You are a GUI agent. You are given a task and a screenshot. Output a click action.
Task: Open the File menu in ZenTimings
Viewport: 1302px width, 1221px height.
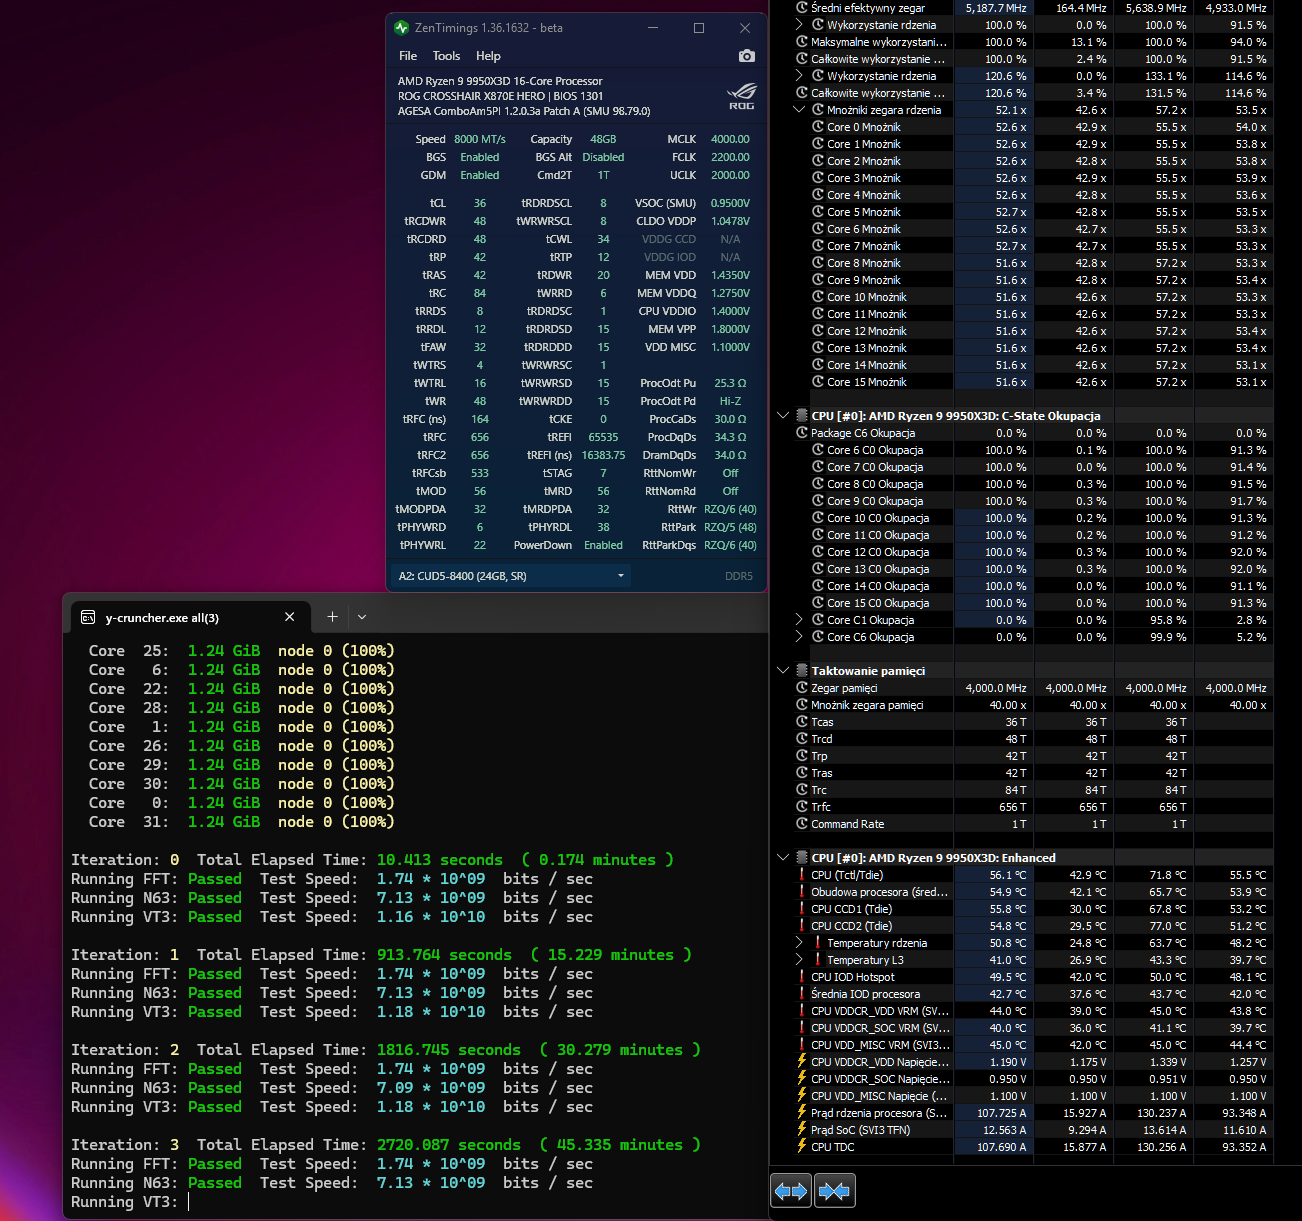(x=408, y=56)
